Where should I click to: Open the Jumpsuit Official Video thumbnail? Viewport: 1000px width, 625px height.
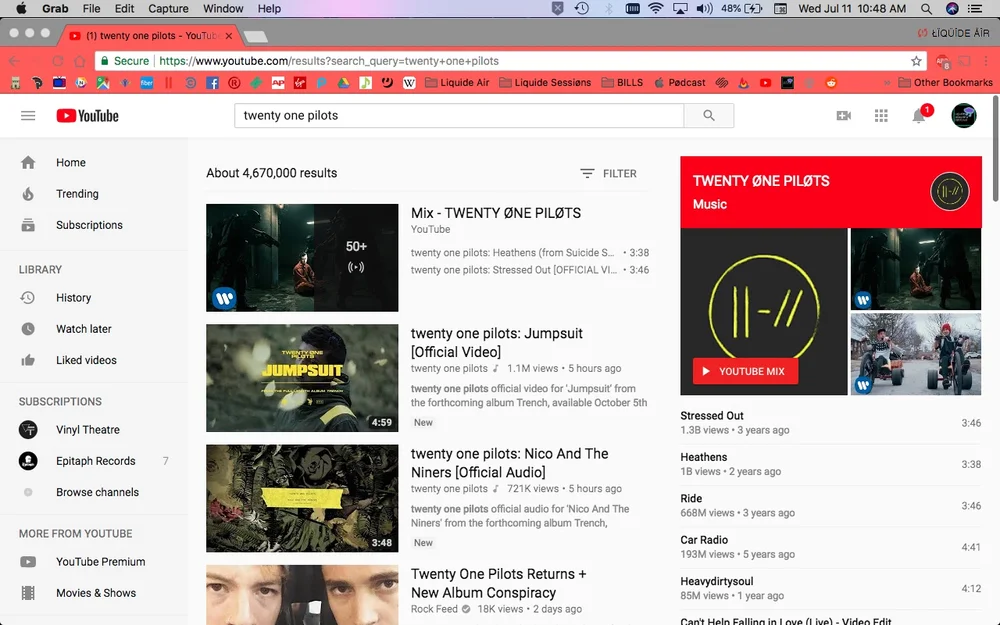tap(302, 378)
